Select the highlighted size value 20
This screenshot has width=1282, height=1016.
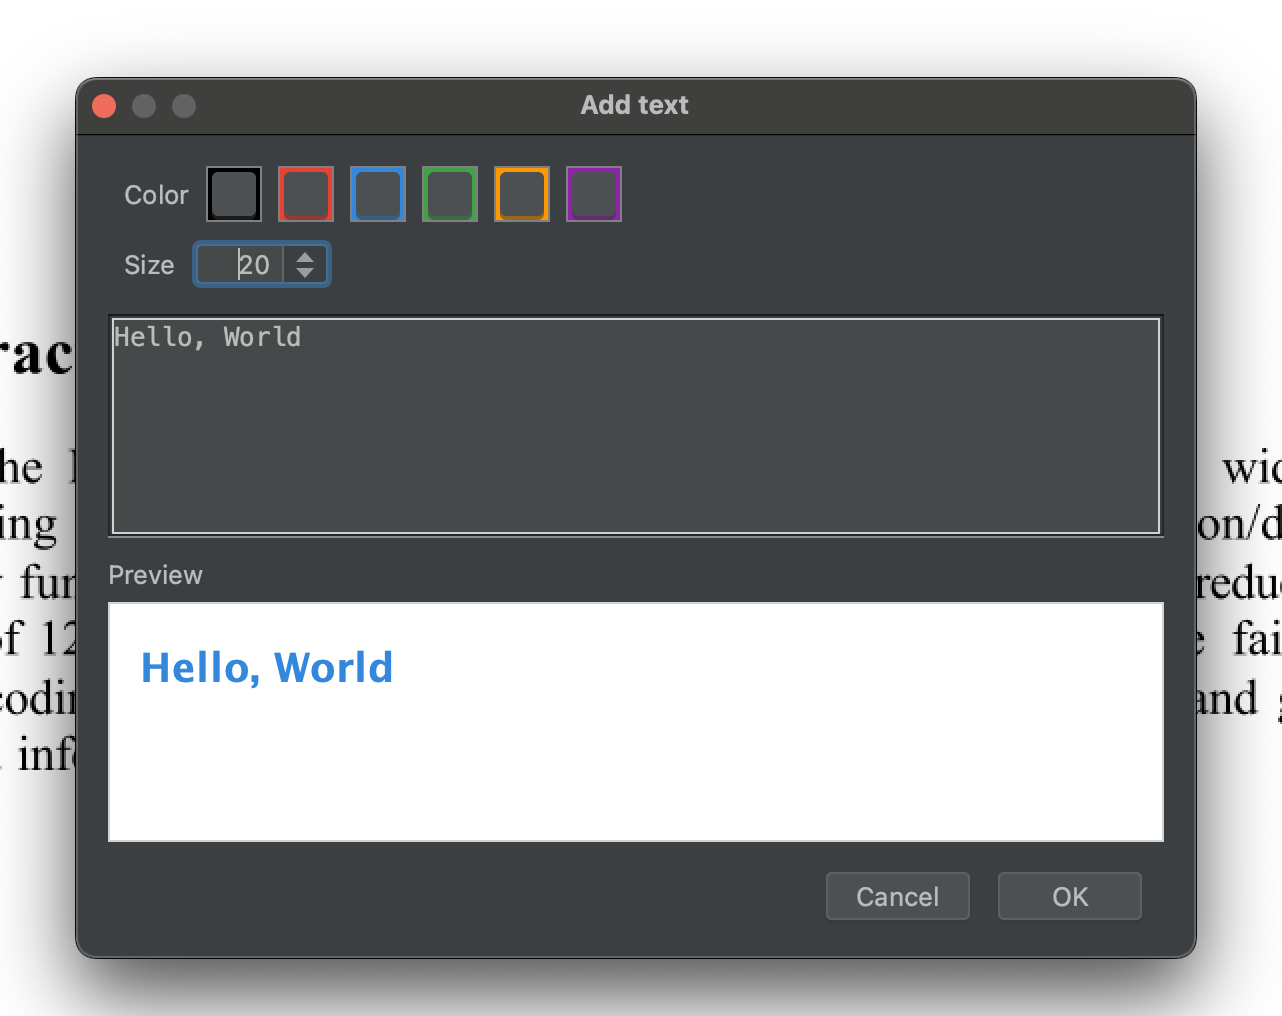pyautogui.click(x=255, y=264)
